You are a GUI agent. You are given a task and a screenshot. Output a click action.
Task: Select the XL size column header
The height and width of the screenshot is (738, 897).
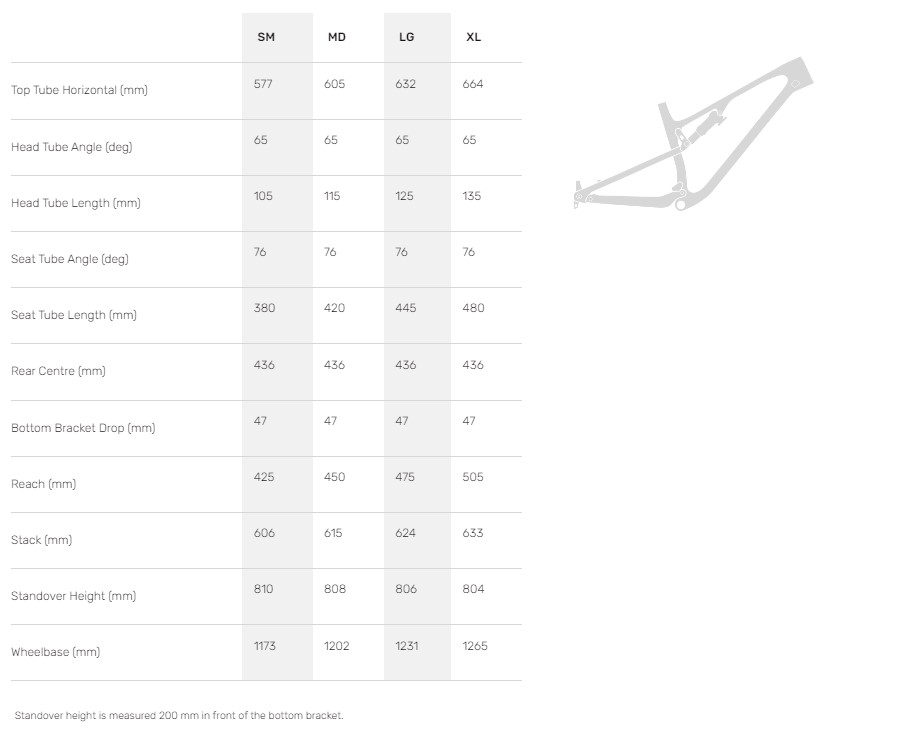coord(473,37)
